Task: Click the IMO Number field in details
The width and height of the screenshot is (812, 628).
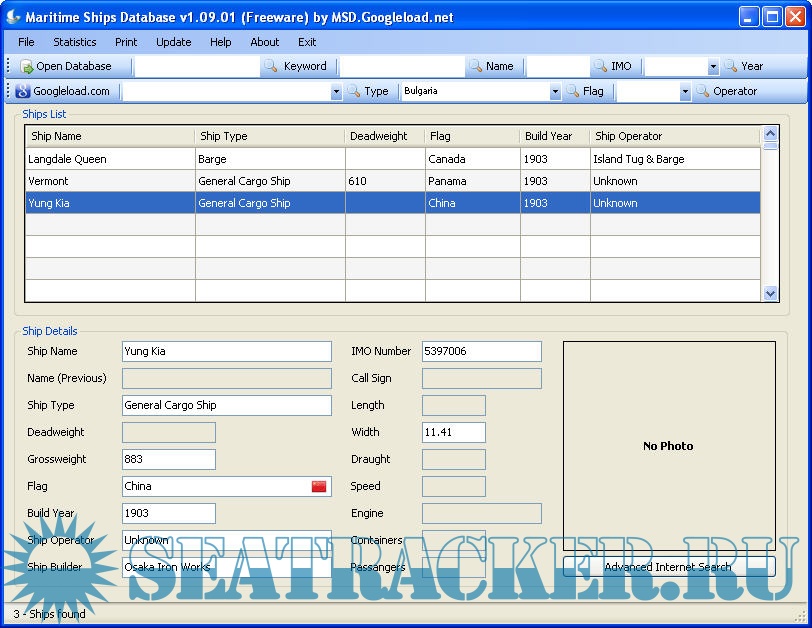Action: tap(481, 351)
